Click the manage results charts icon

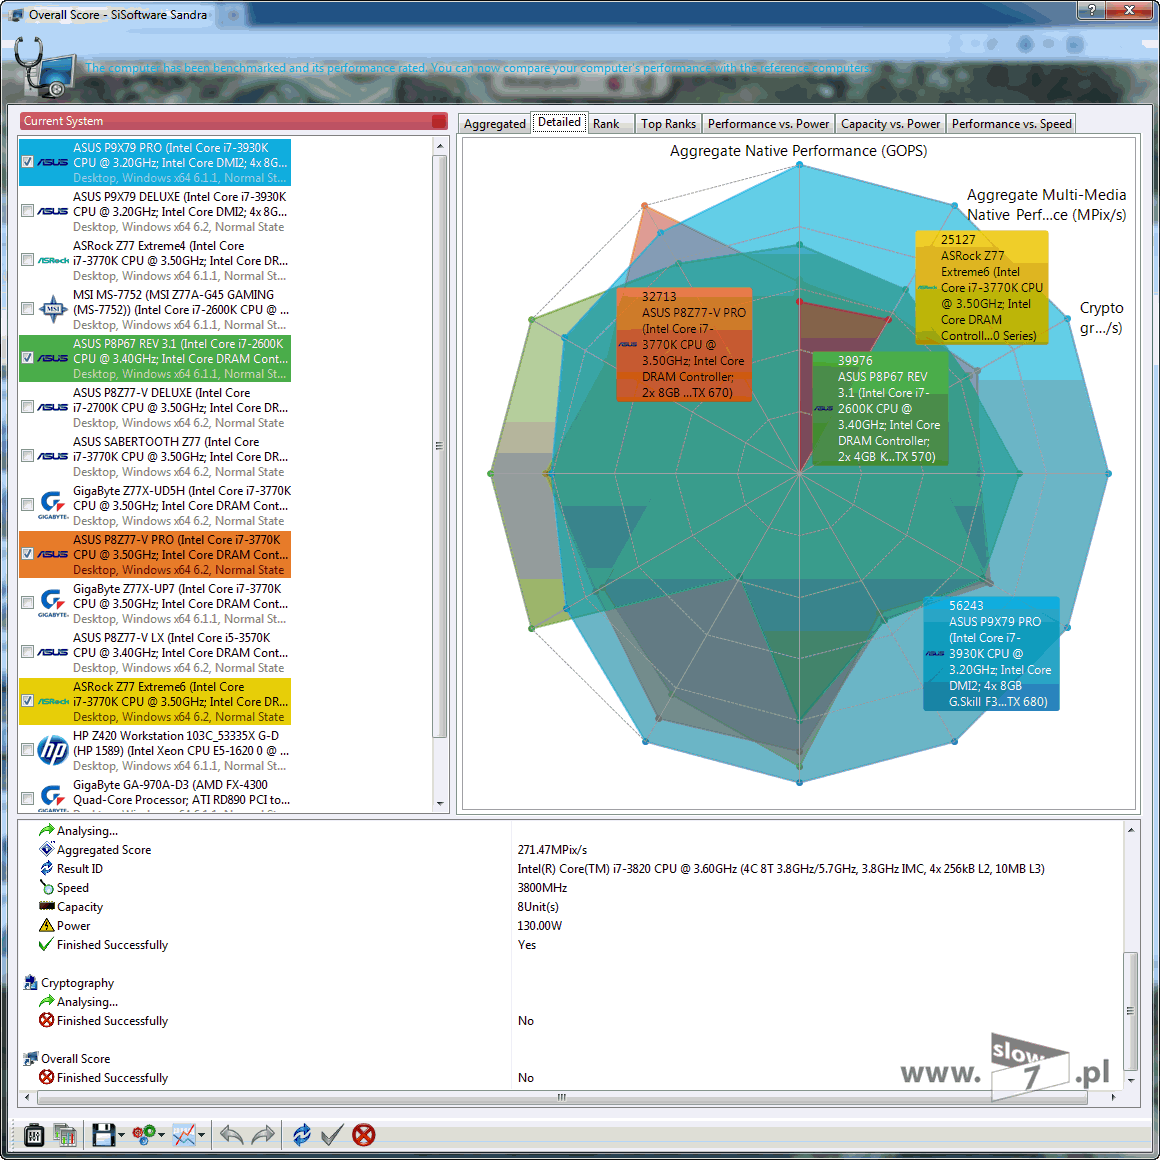click(65, 1134)
